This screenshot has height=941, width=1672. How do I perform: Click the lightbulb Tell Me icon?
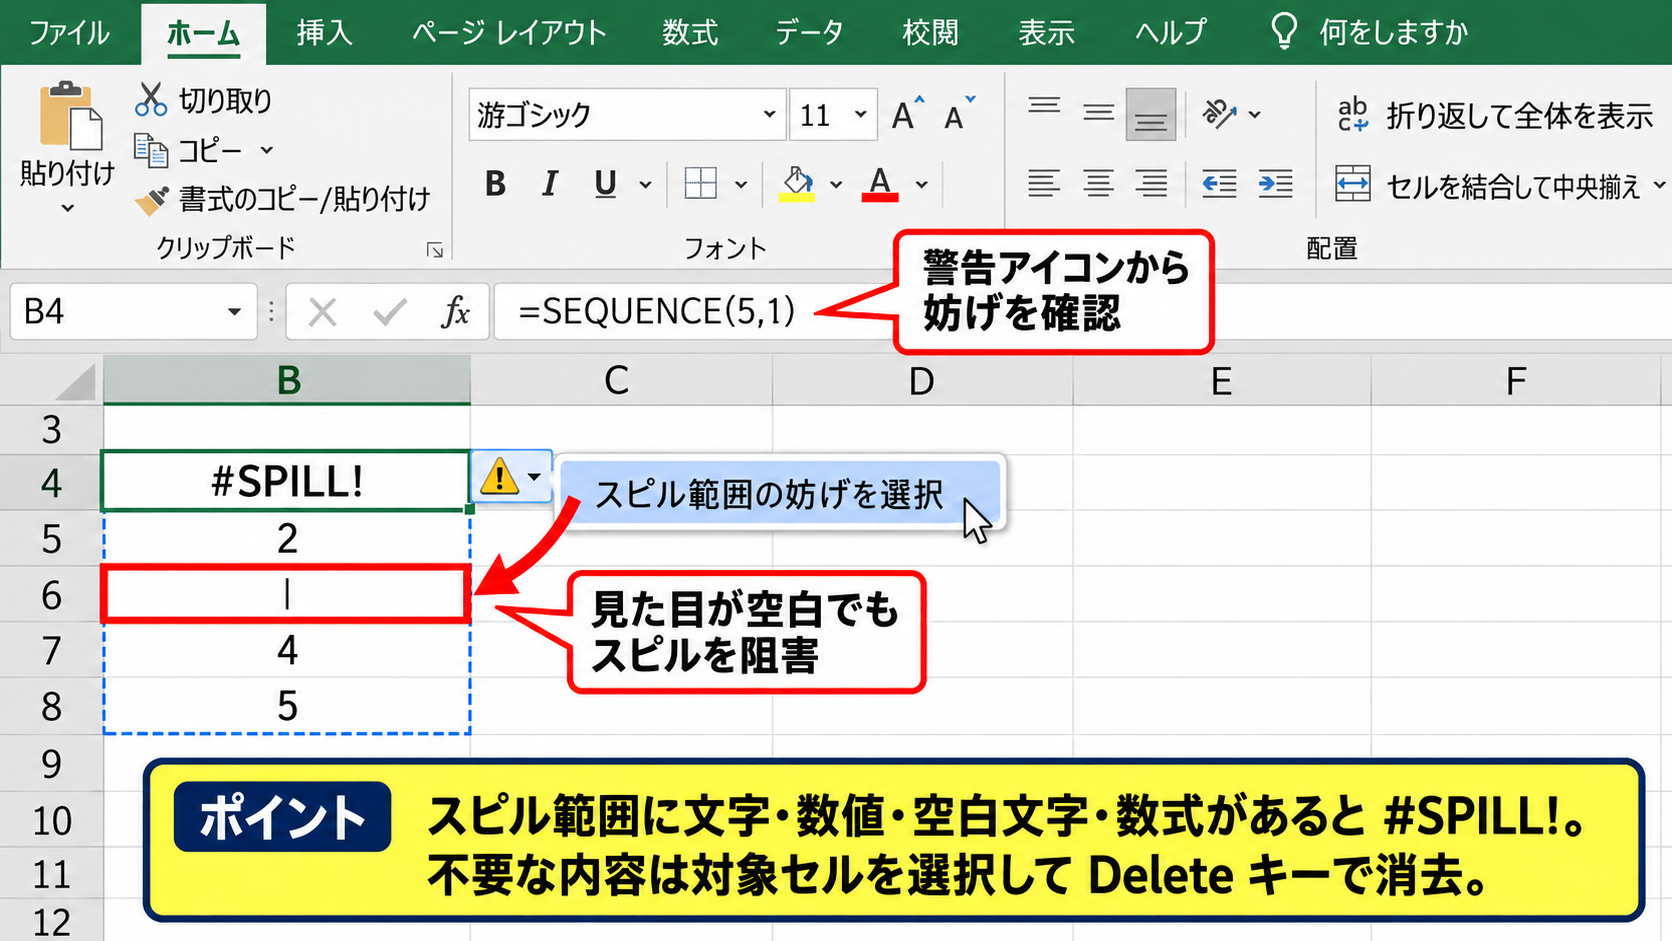coord(1283,32)
